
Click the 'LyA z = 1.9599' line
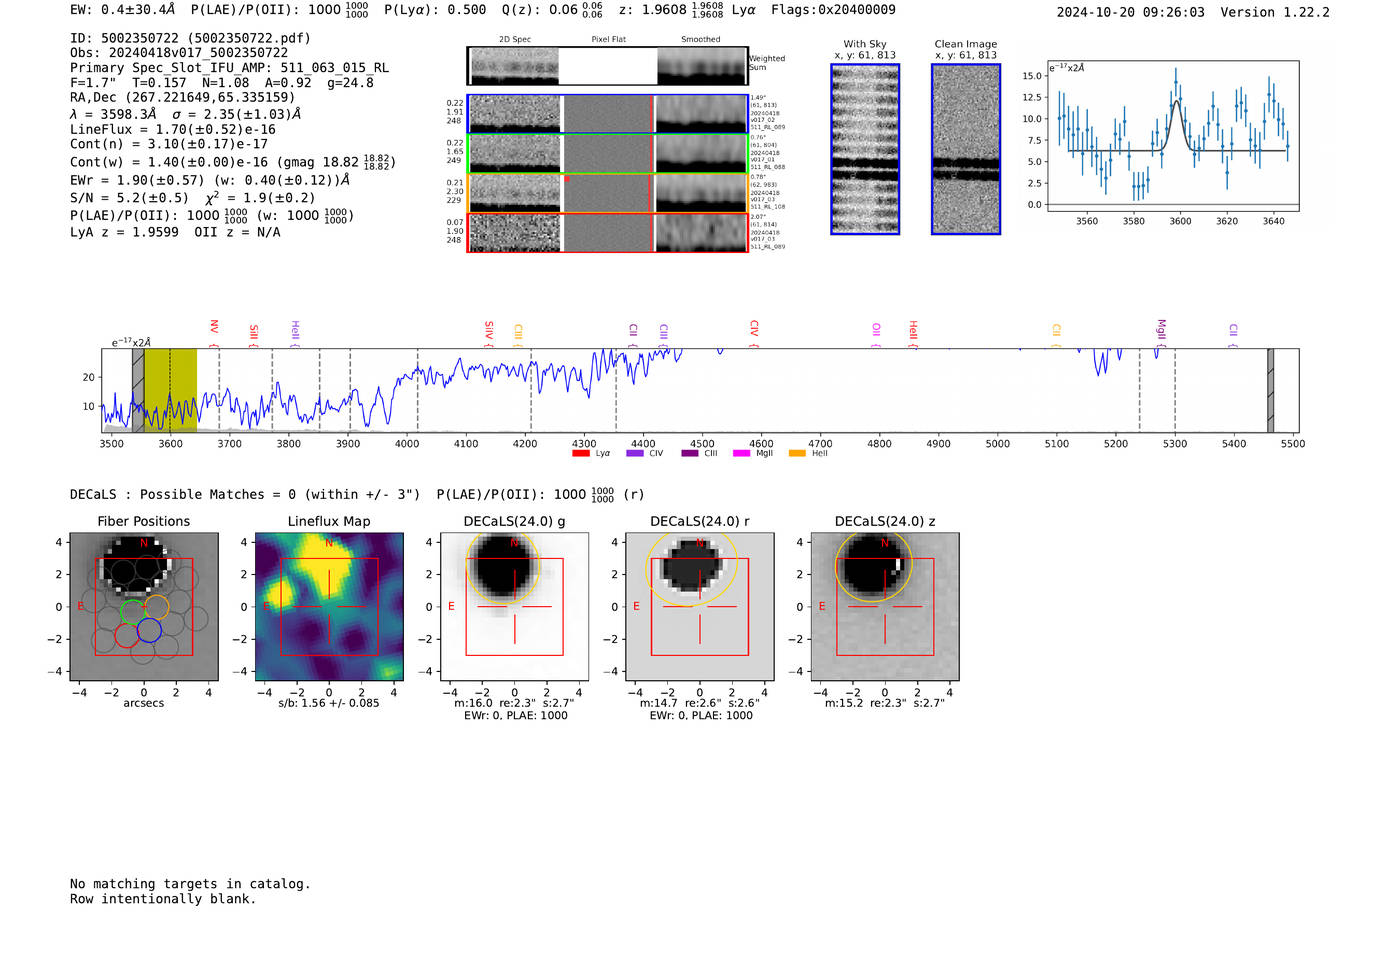point(175,232)
